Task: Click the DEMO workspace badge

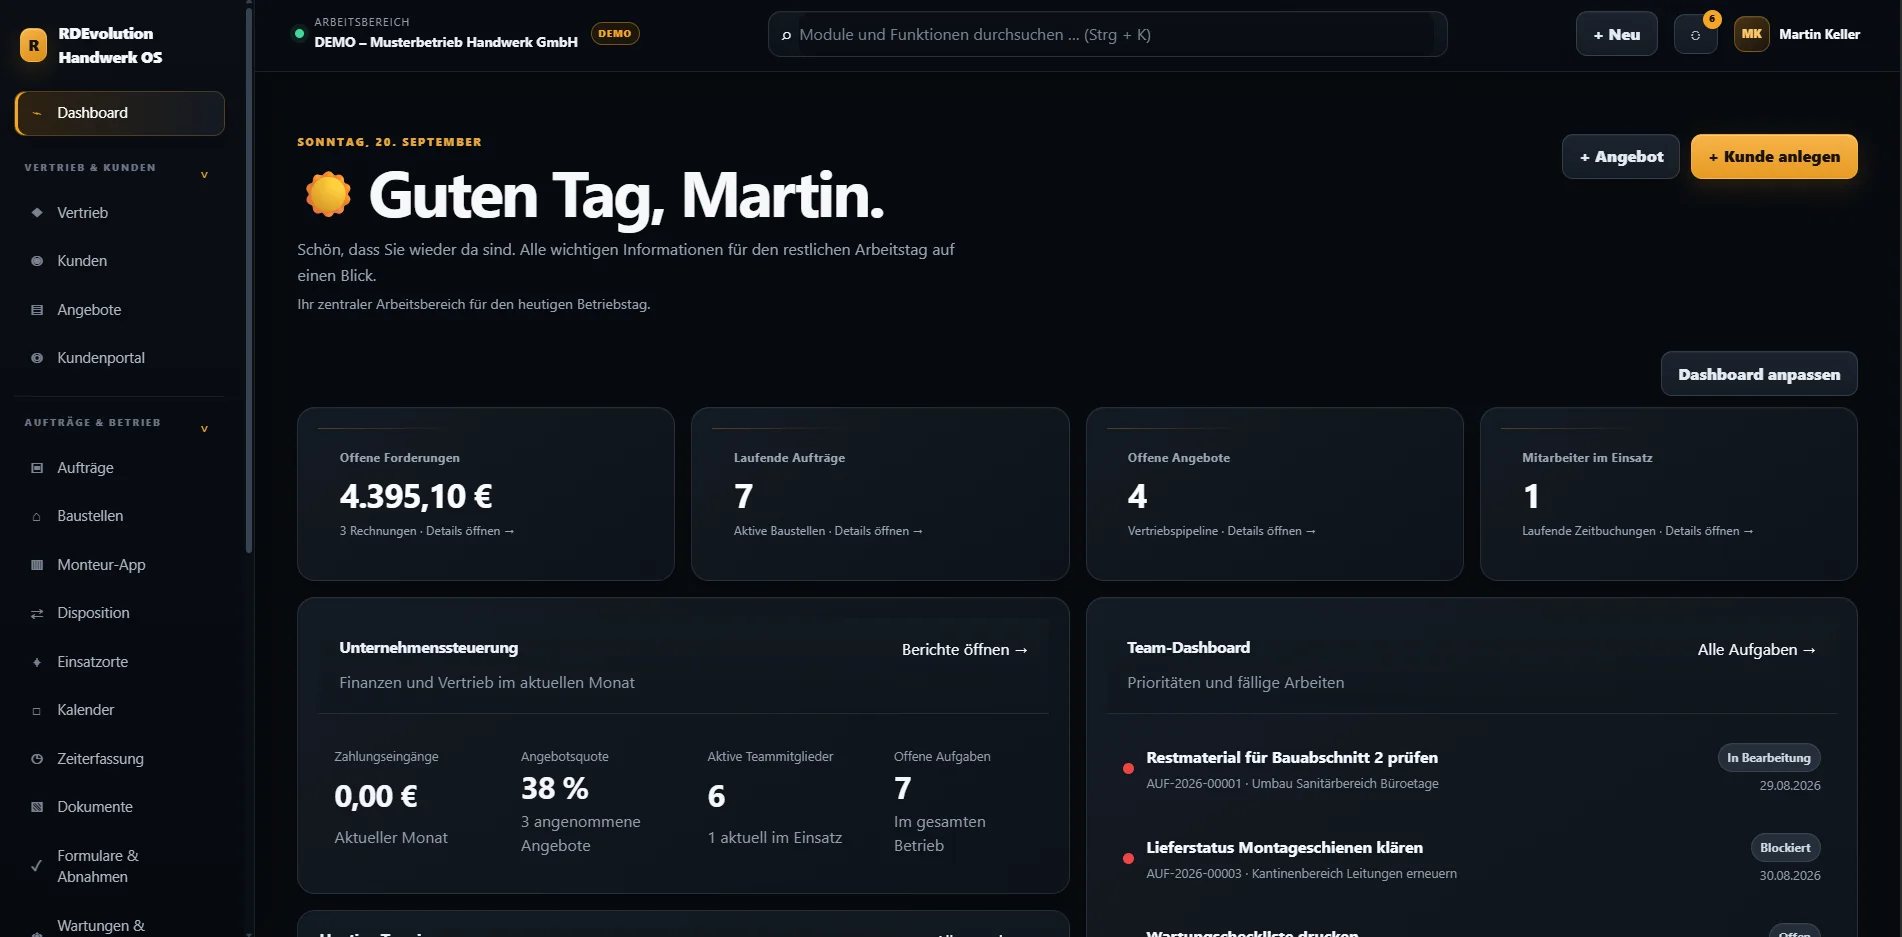Action: tap(615, 34)
